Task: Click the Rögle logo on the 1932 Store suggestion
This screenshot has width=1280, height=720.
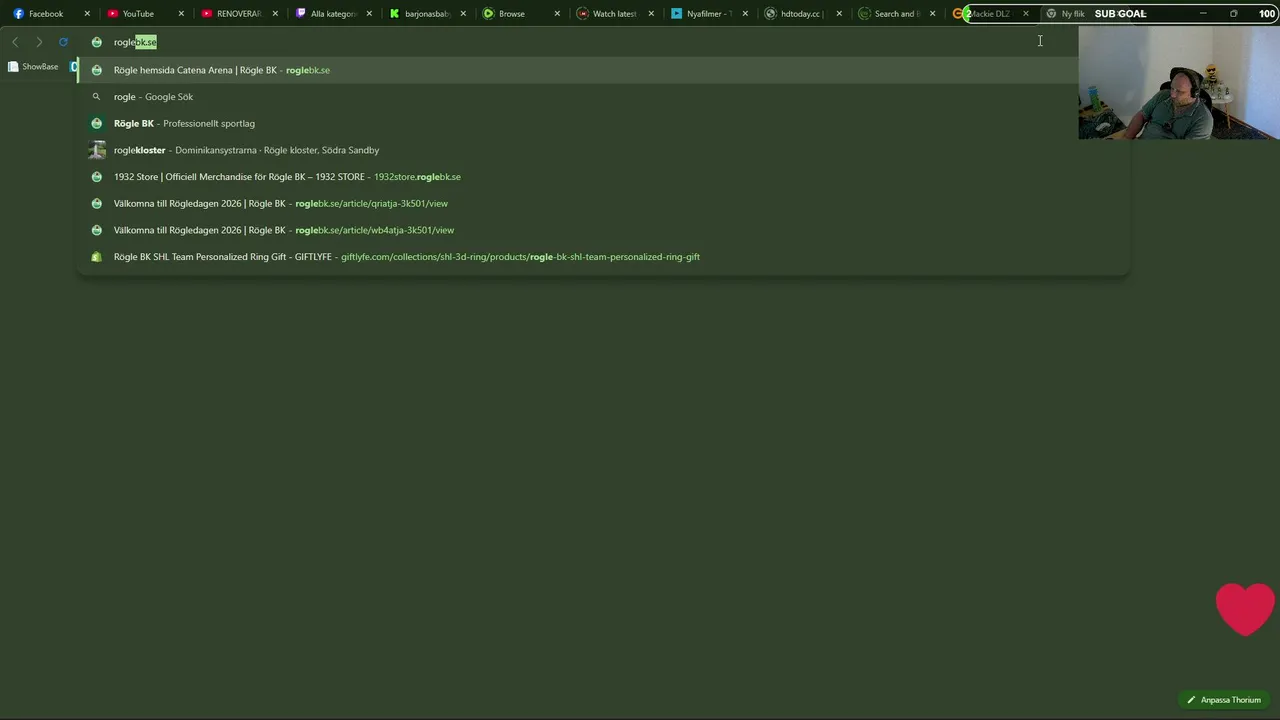Action: pos(96,177)
